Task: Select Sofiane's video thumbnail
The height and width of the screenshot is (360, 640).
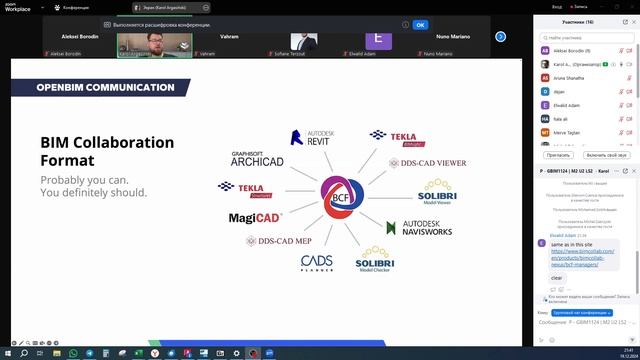Action: 304,42
